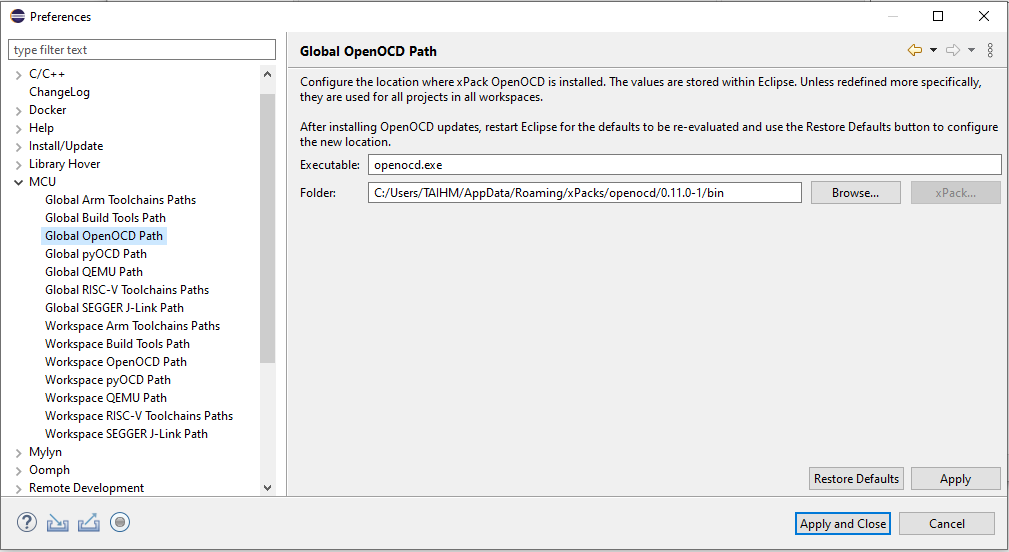The image size is (1009, 552).
Task: Select Global Build Tools Path
Action: [x=106, y=218]
